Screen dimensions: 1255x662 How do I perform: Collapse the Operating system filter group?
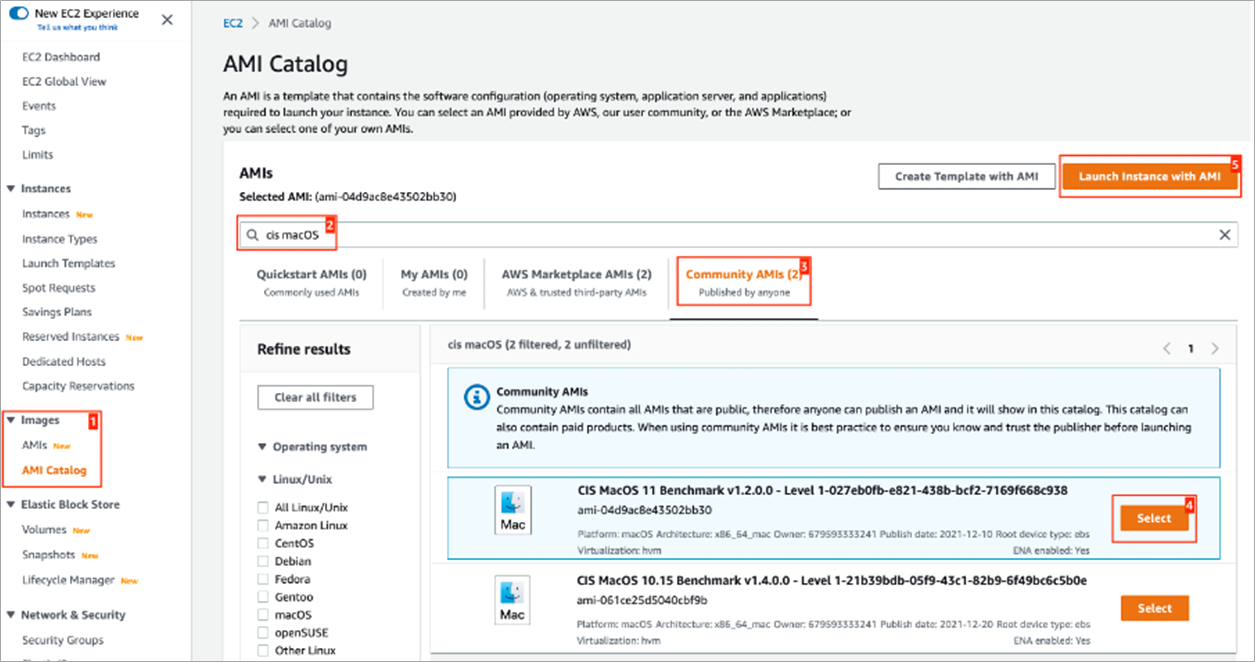[x=262, y=447]
